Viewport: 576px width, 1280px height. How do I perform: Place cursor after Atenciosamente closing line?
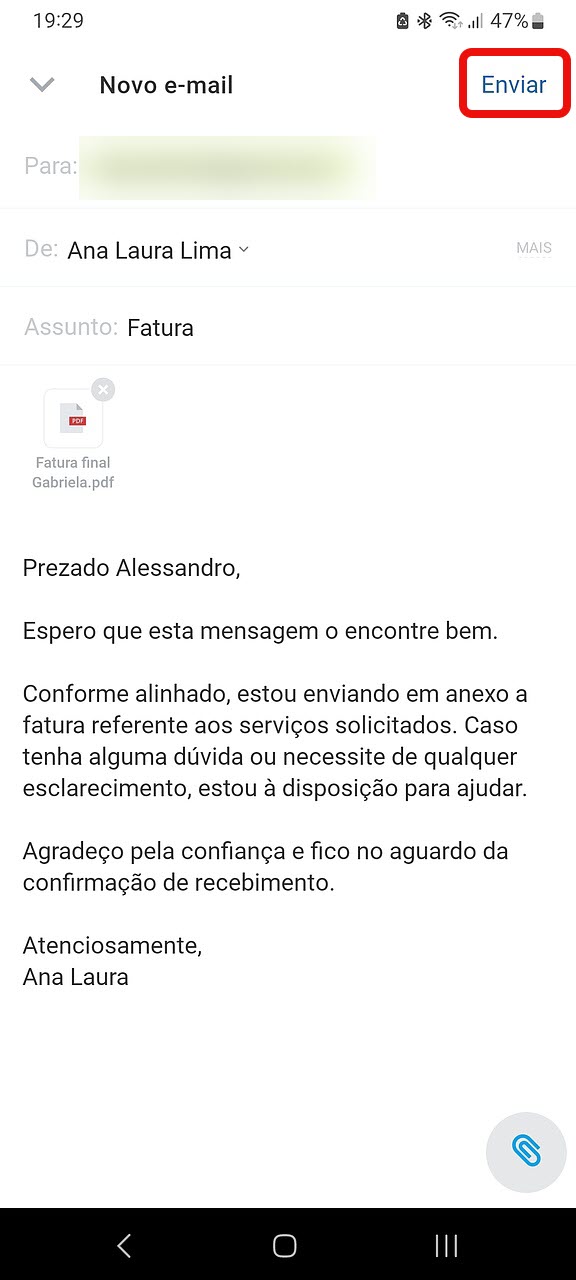(x=203, y=945)
